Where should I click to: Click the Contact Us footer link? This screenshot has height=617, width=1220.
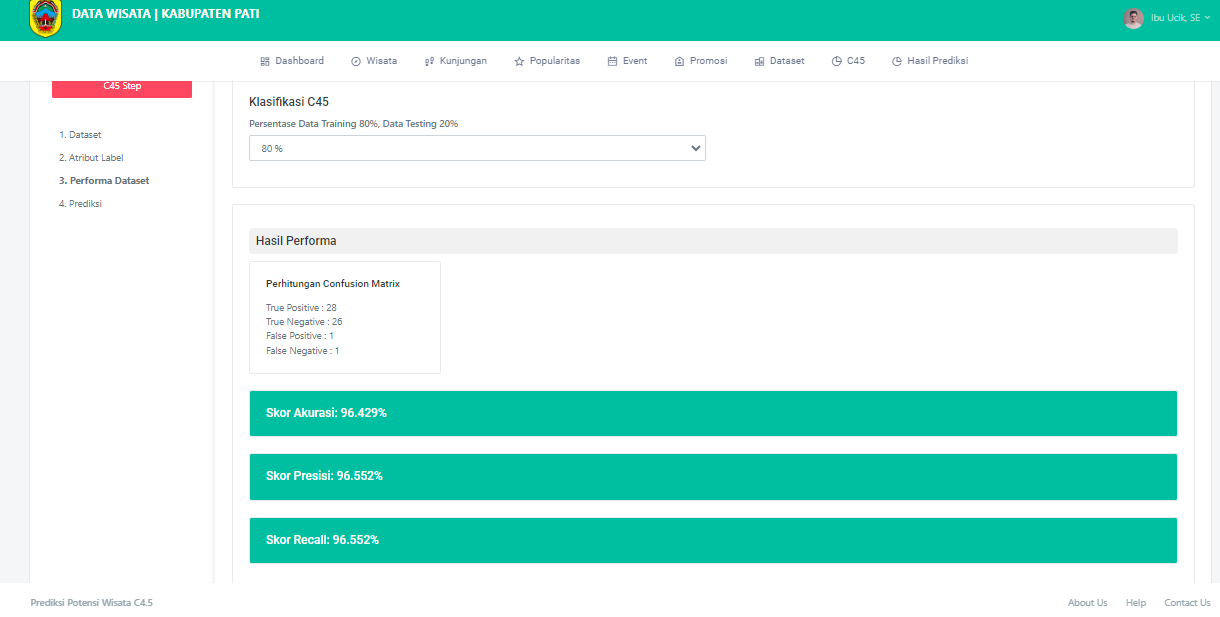(x=1187, y=603)
